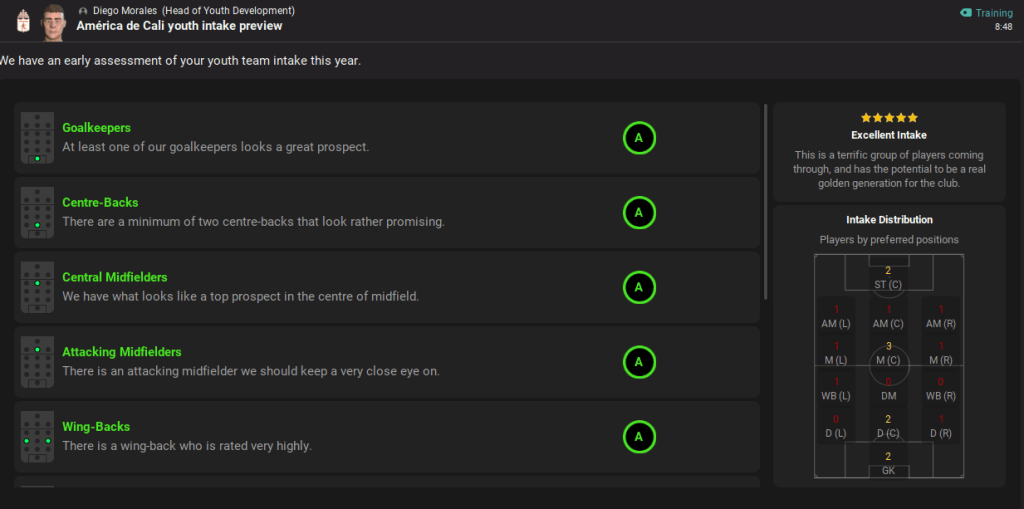The image size is (1024, 509).
Task: Click the Central Midfielders position pitch icon
Action: point(37,288)
